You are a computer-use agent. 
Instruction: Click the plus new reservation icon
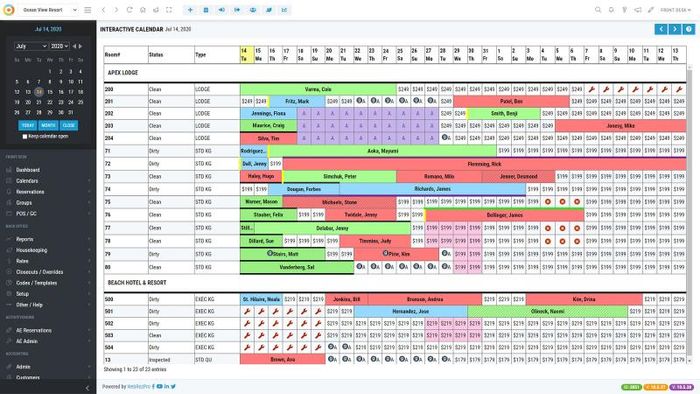(190, 10)
